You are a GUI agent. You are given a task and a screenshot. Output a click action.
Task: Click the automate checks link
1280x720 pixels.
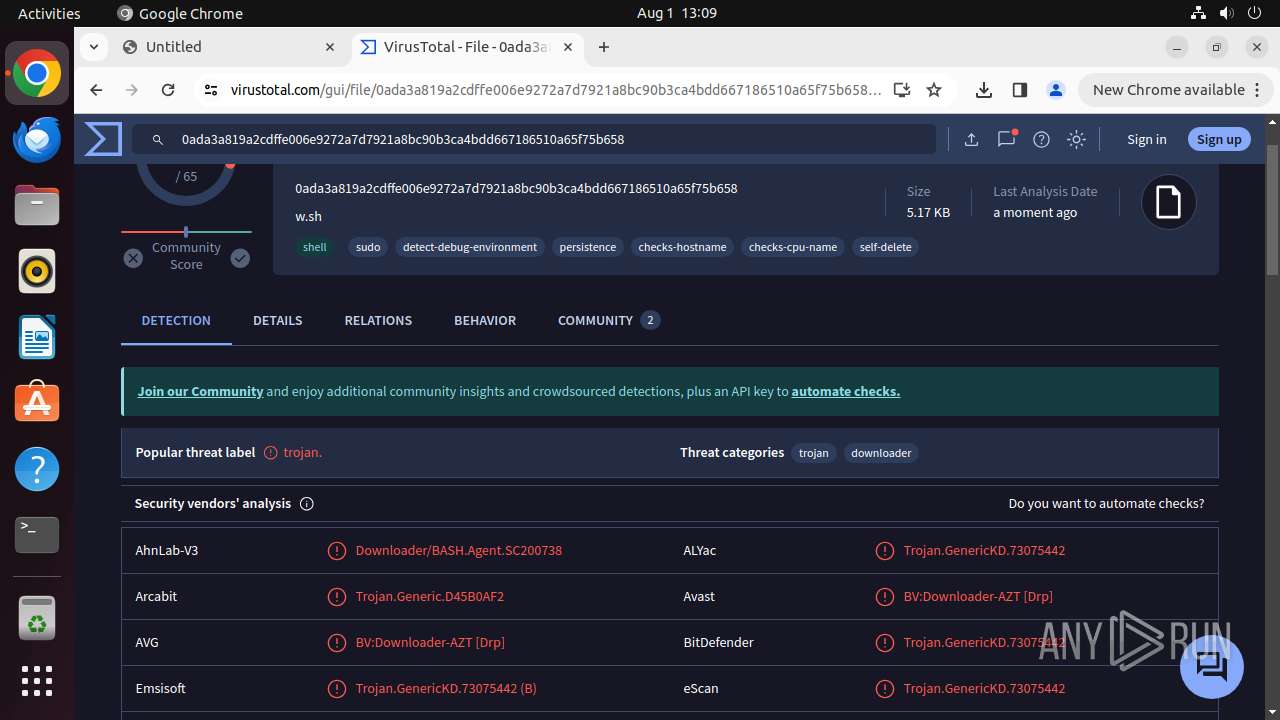[846, 392]
